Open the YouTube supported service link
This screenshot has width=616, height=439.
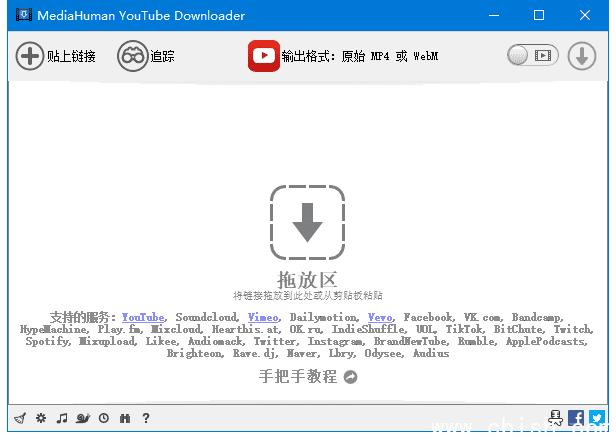(143, 317)
